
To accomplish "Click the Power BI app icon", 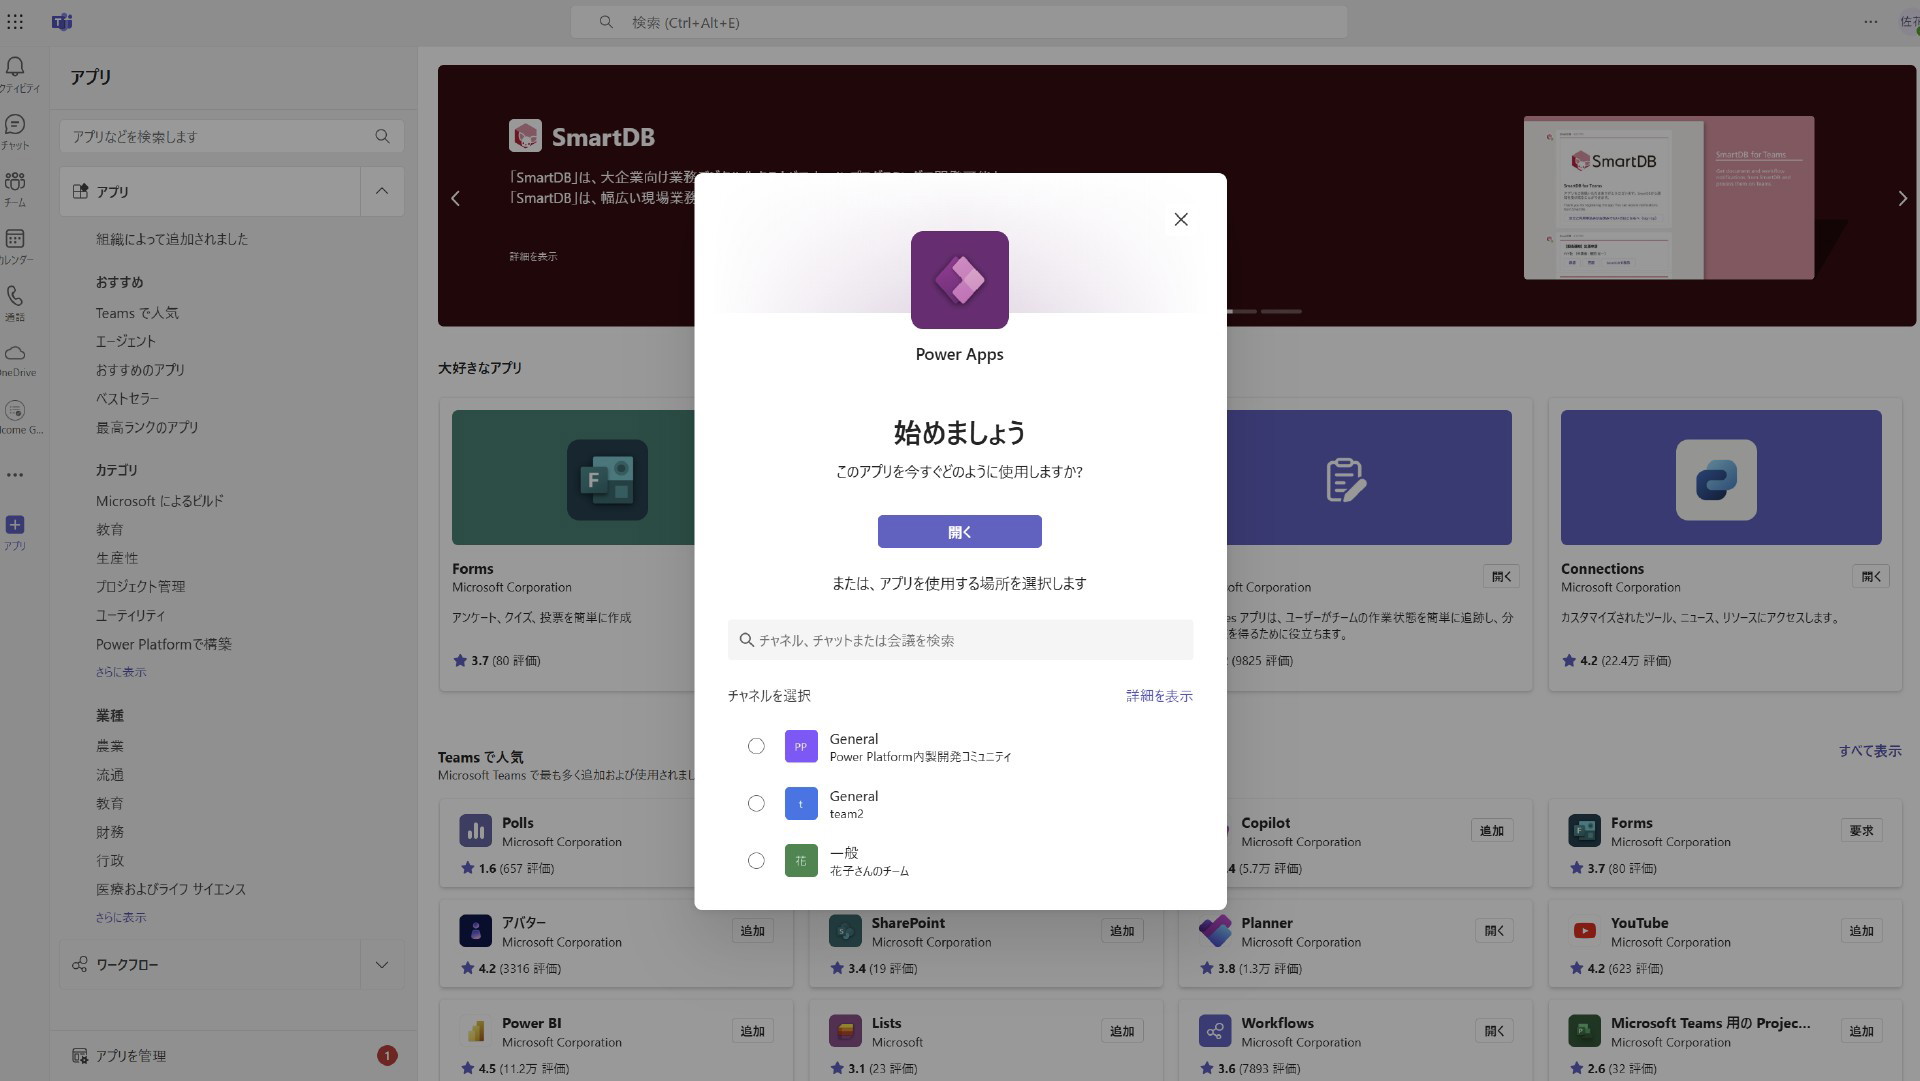I will [x=475, y=1030].
